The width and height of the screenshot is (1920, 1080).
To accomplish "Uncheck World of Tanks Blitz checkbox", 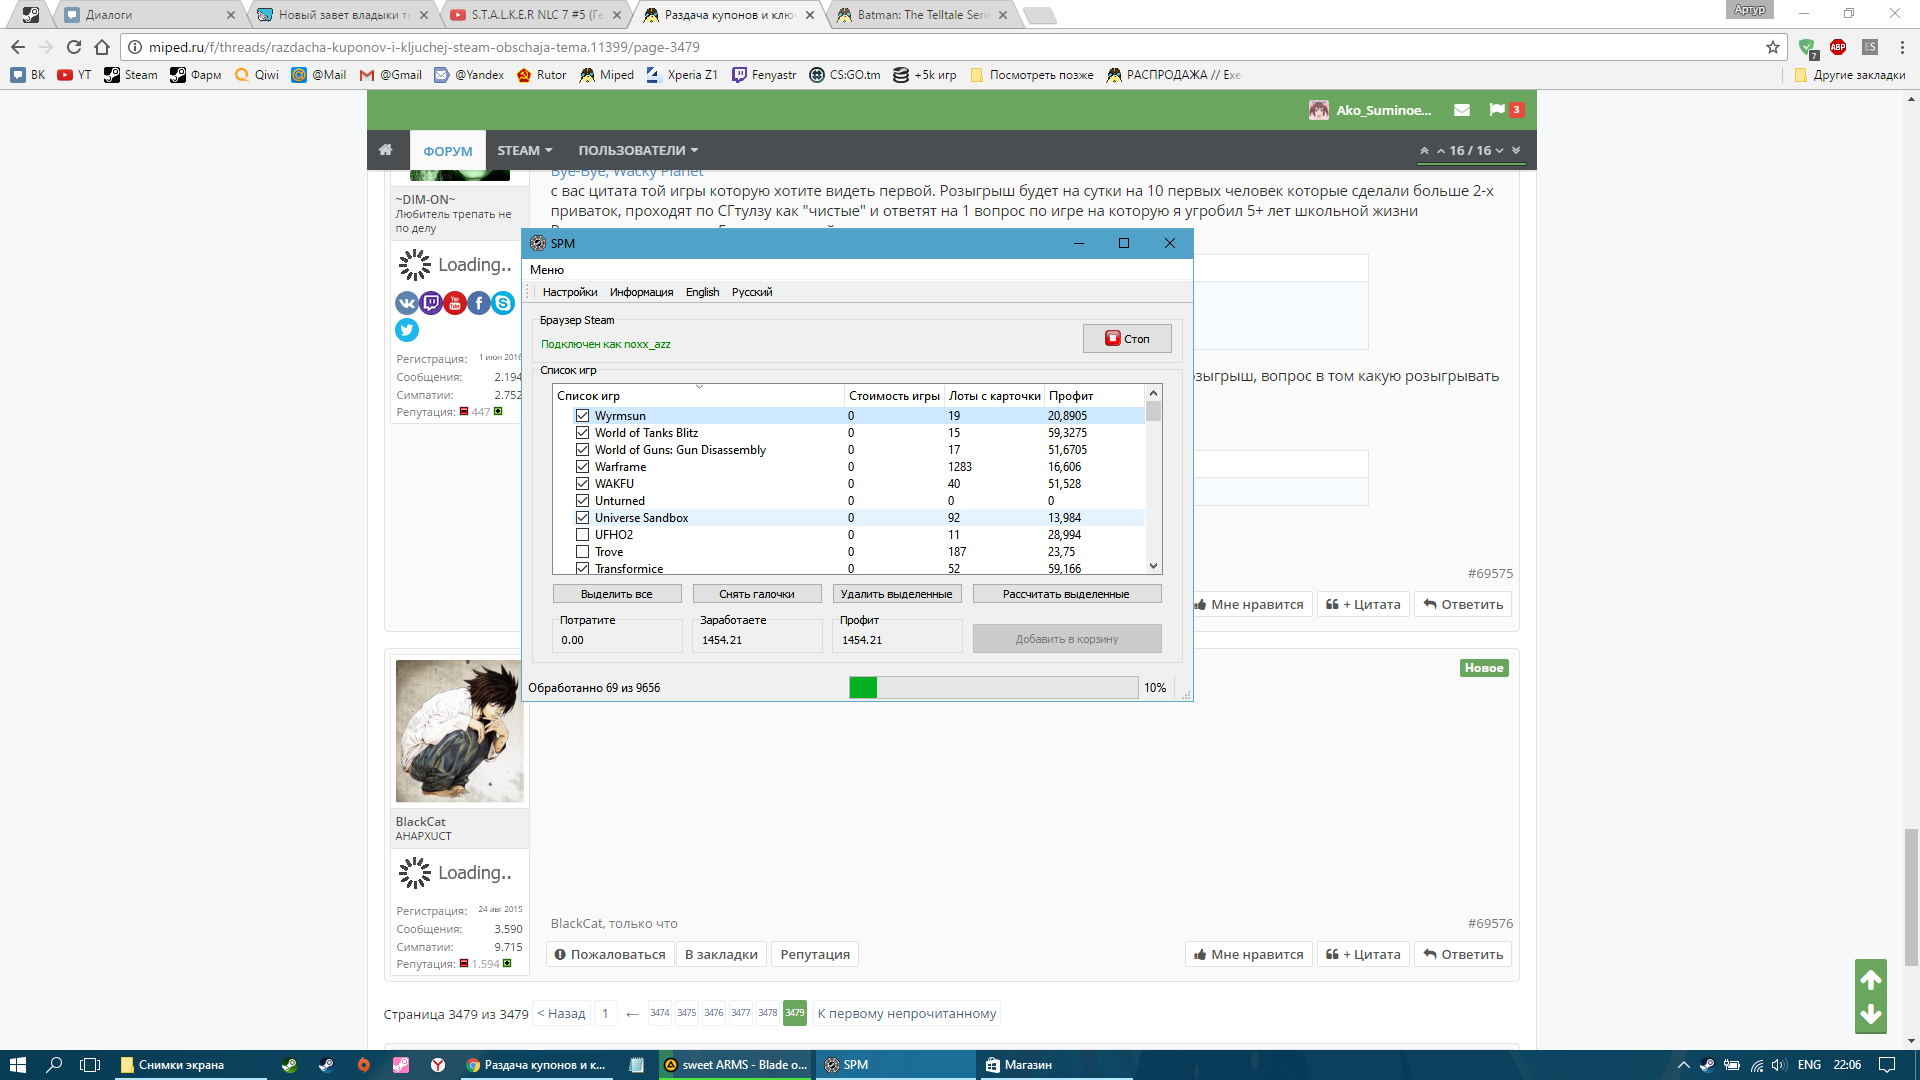I will [582, 433].
